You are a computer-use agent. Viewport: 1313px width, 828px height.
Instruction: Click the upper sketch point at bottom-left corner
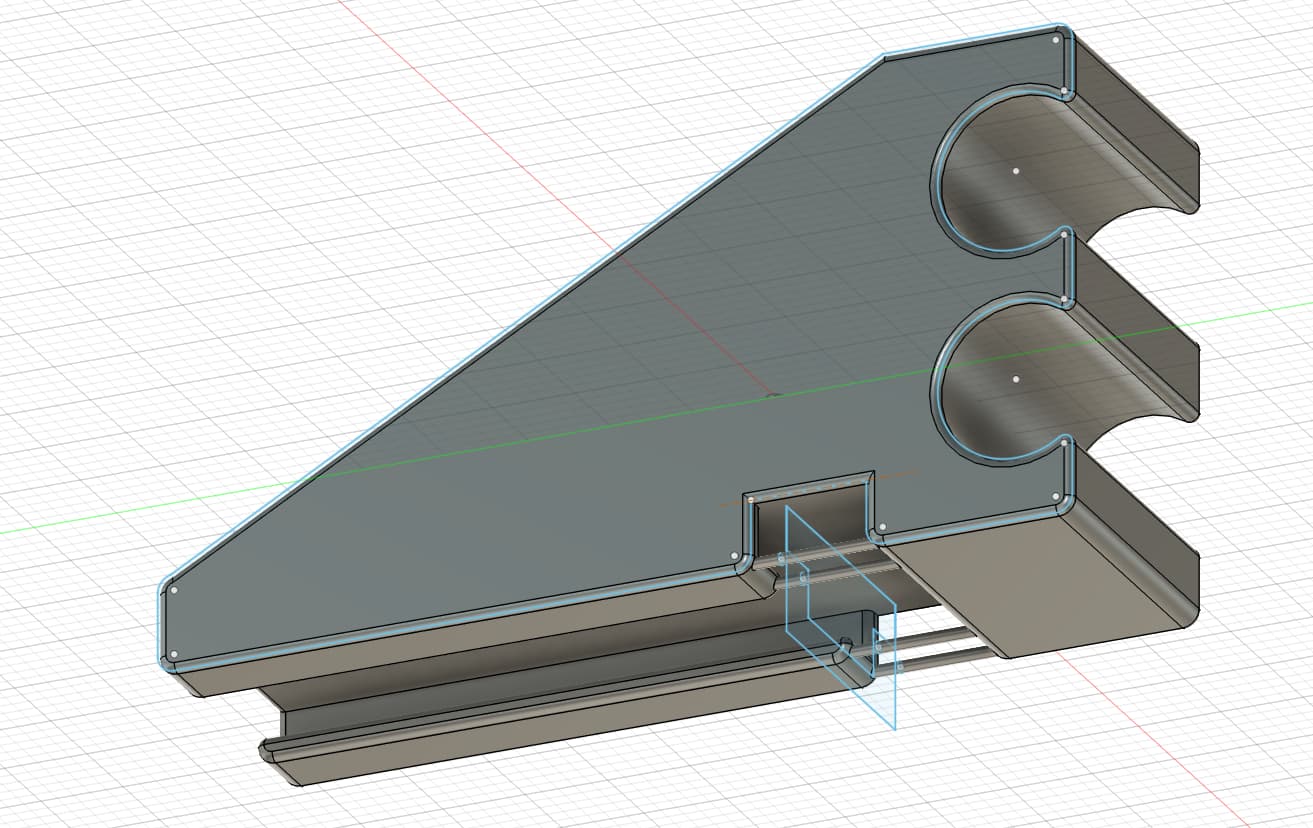coord(174,590)
